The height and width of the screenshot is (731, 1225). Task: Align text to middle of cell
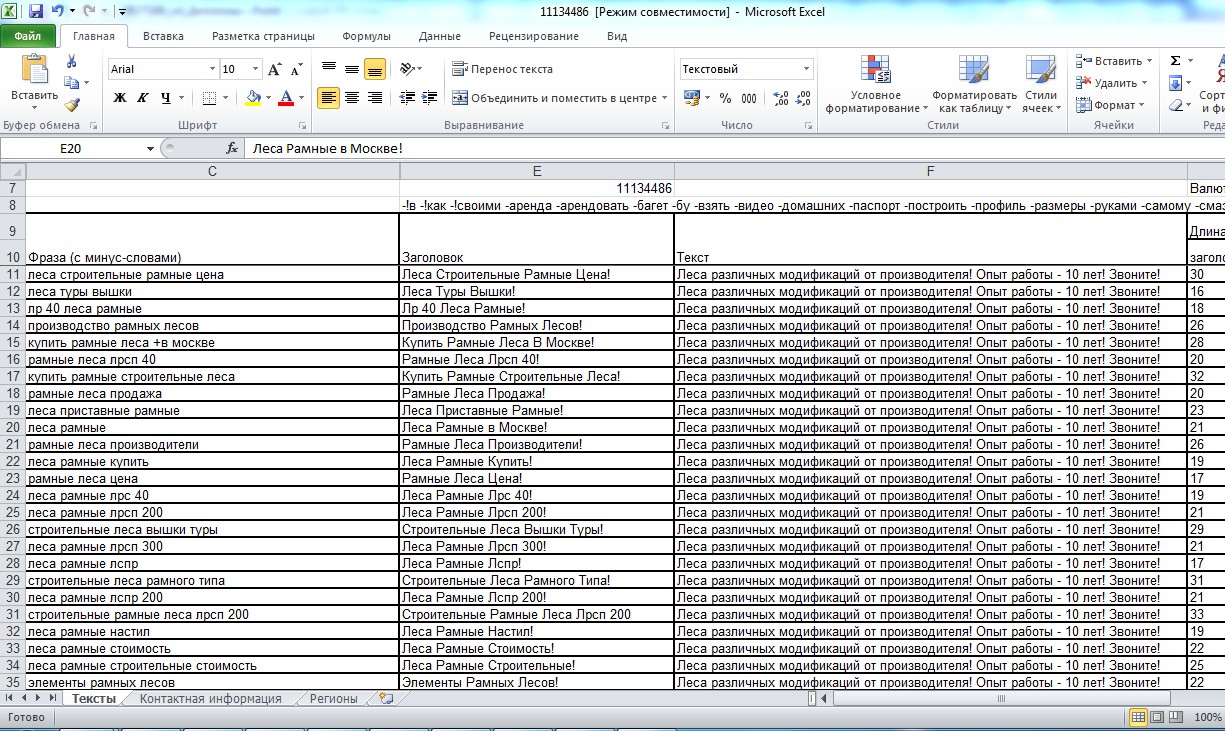[x=352, y=69]
